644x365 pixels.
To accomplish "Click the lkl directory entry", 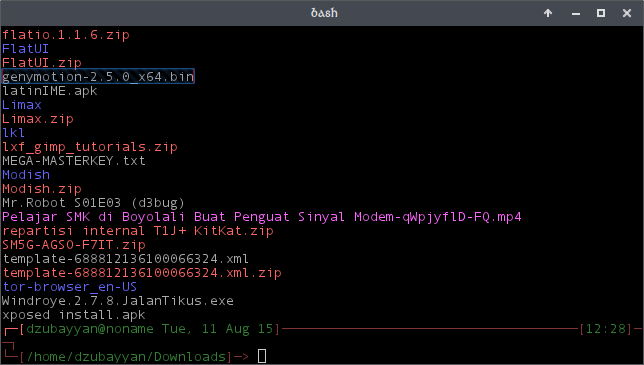I will (14, 133).
